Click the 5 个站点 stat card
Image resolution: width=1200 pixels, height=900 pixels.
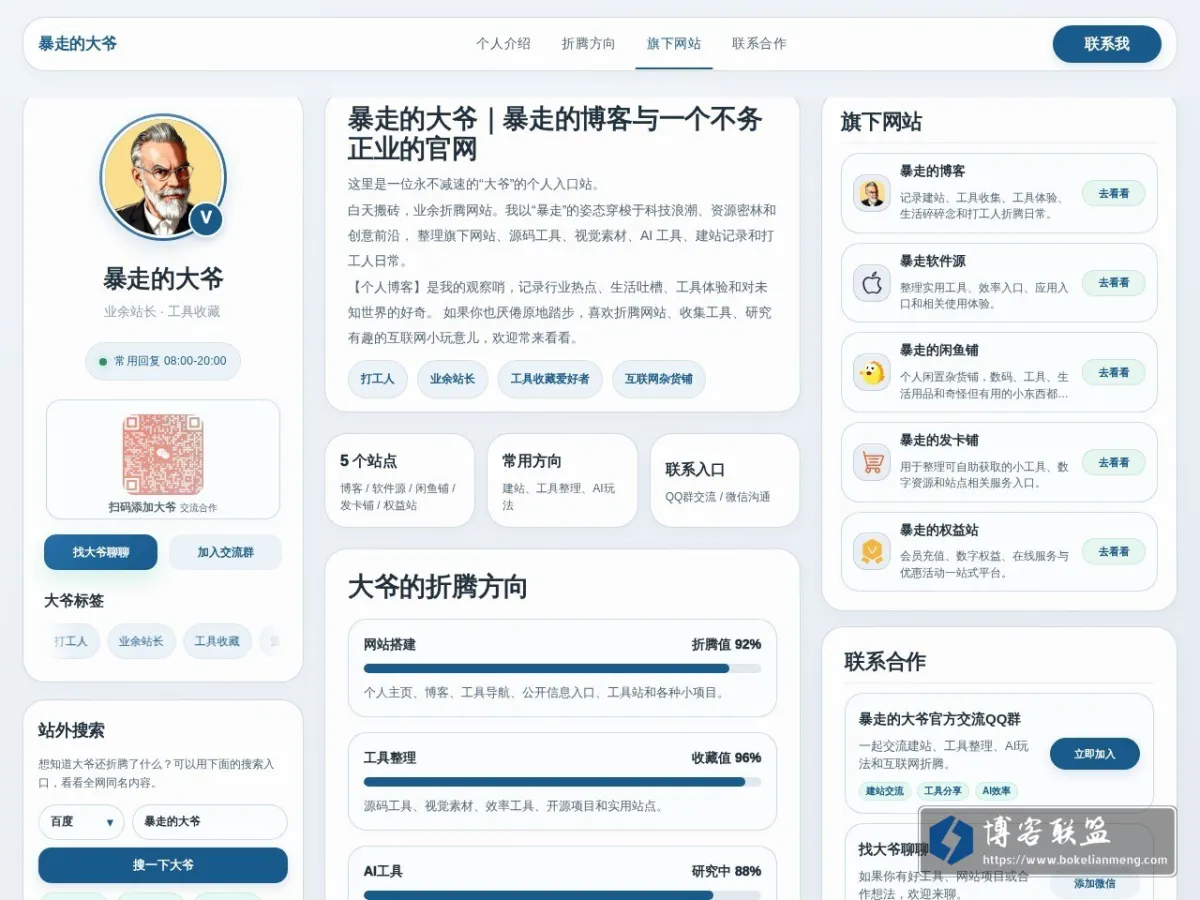(x=400, y=481)
